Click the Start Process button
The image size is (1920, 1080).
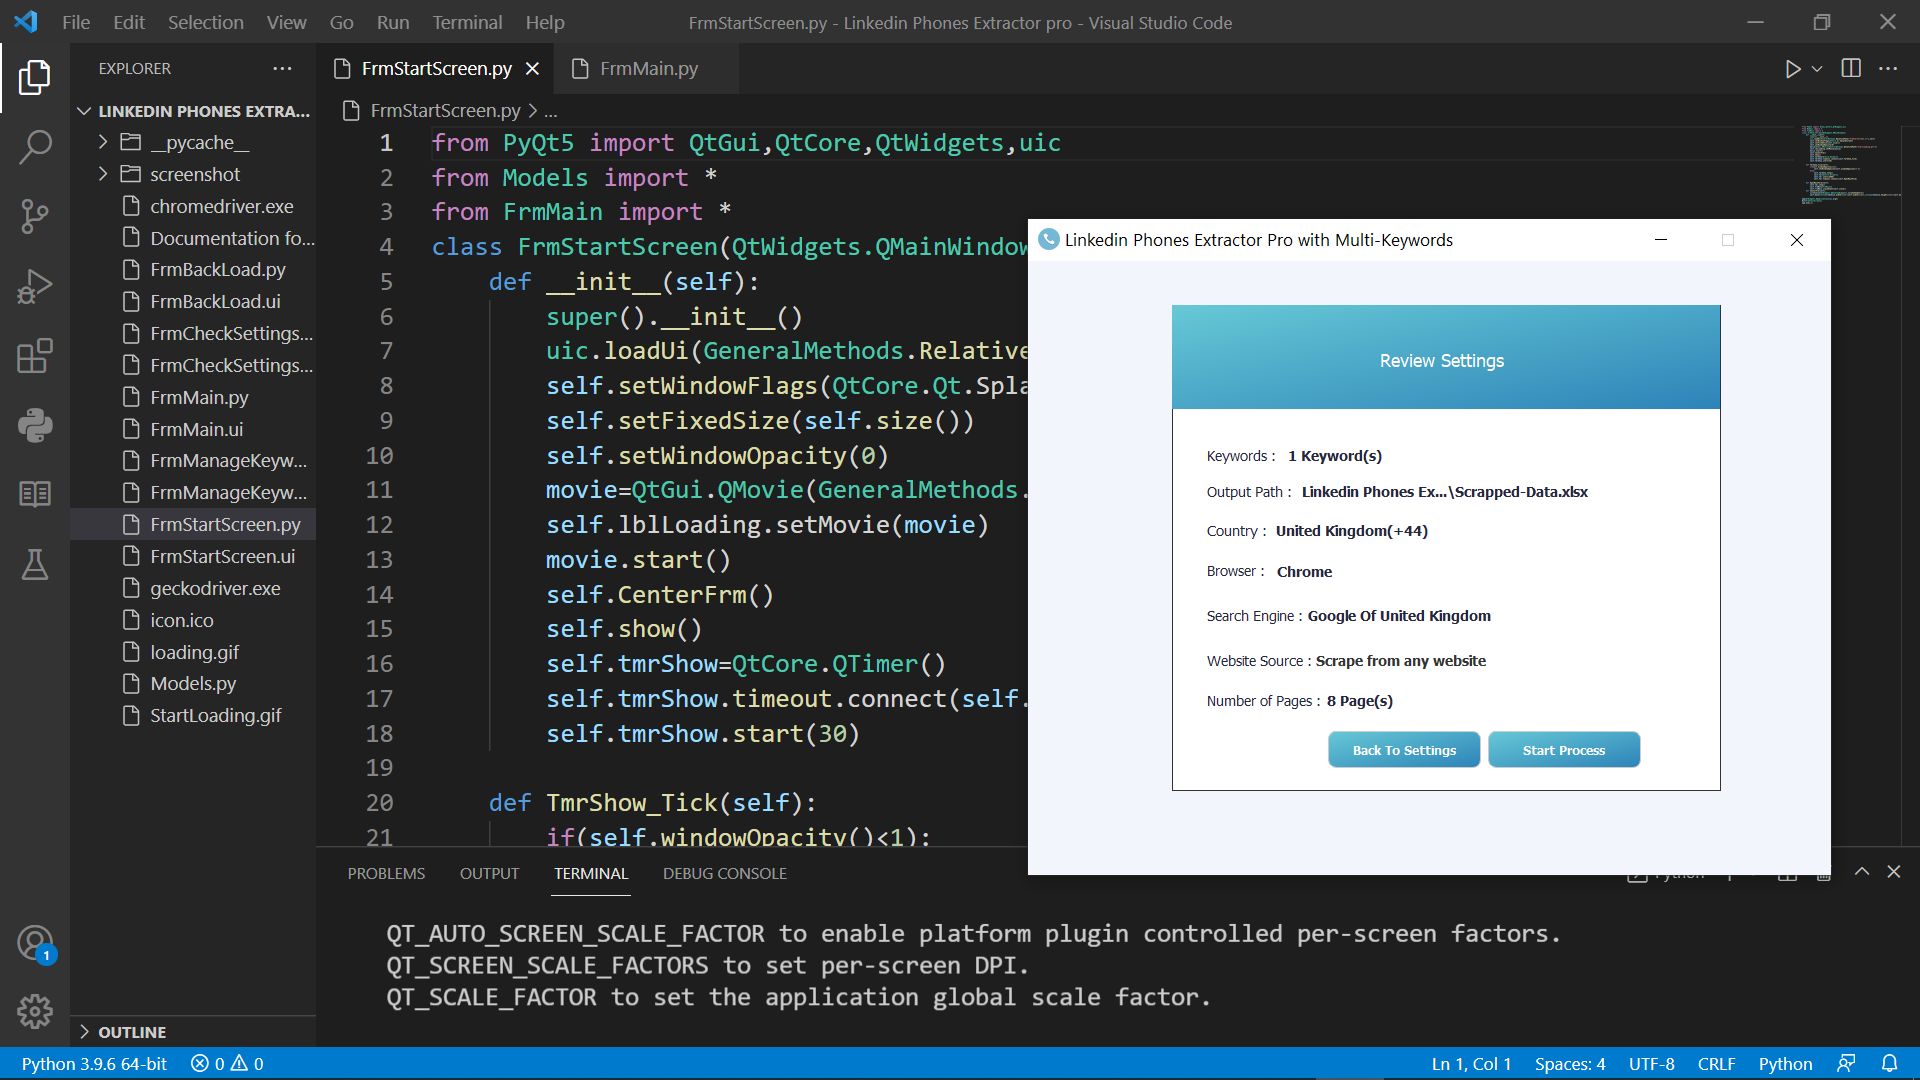point(1564,750)
